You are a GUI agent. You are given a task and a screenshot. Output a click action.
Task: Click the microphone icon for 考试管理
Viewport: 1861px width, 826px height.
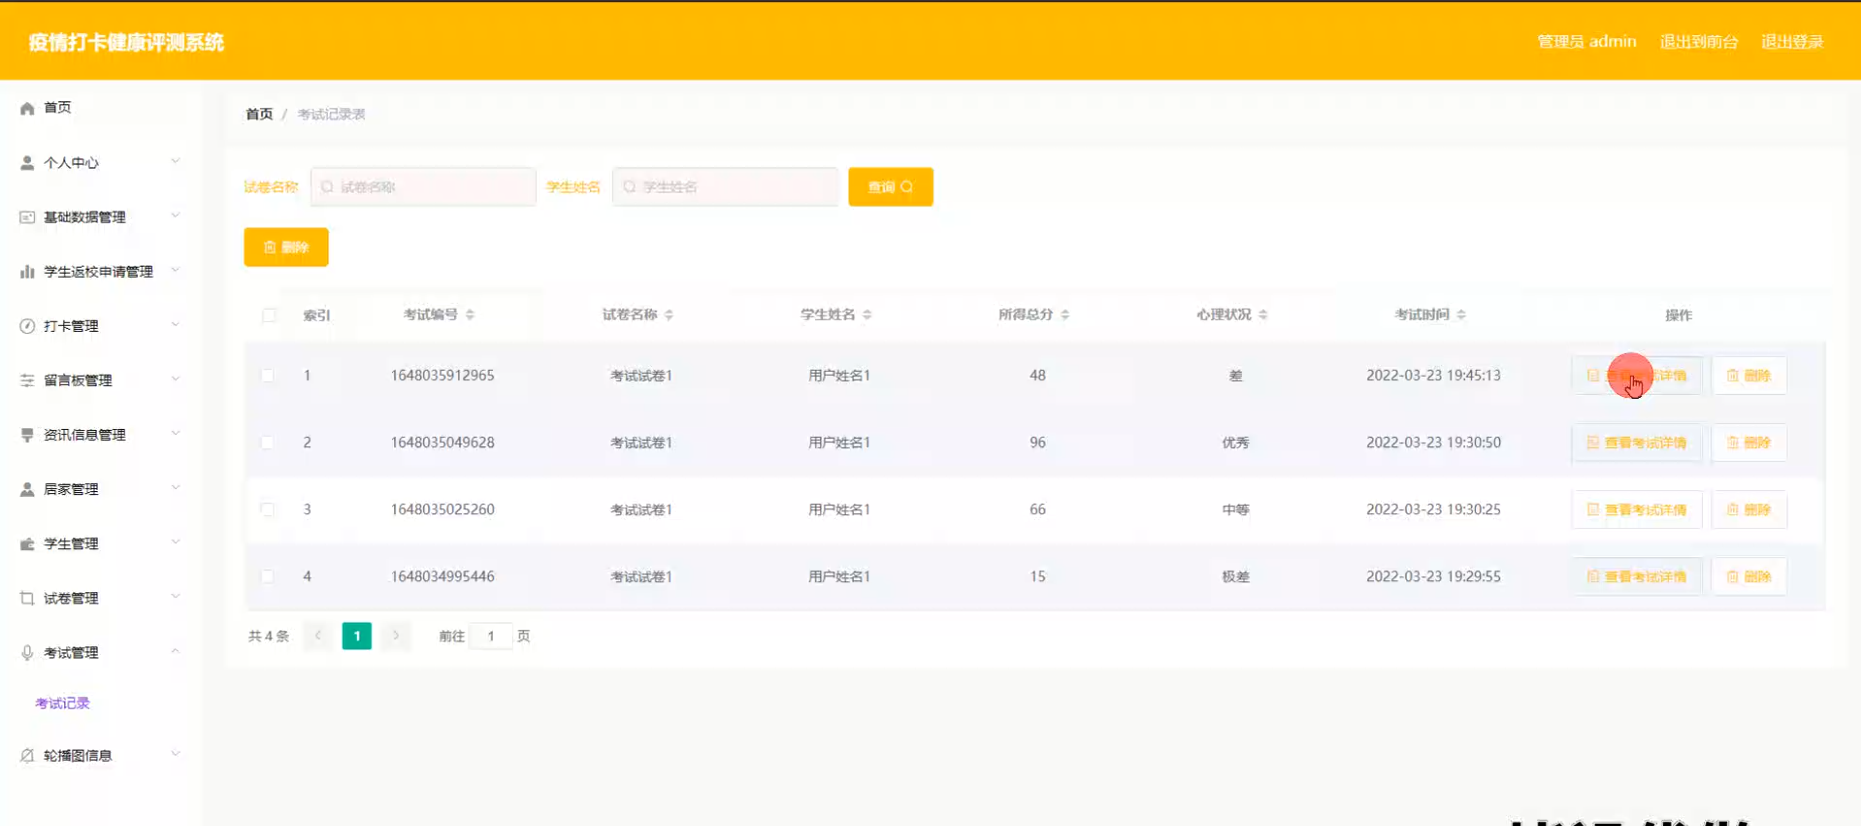pyautogui.click(x=27, y=653)
